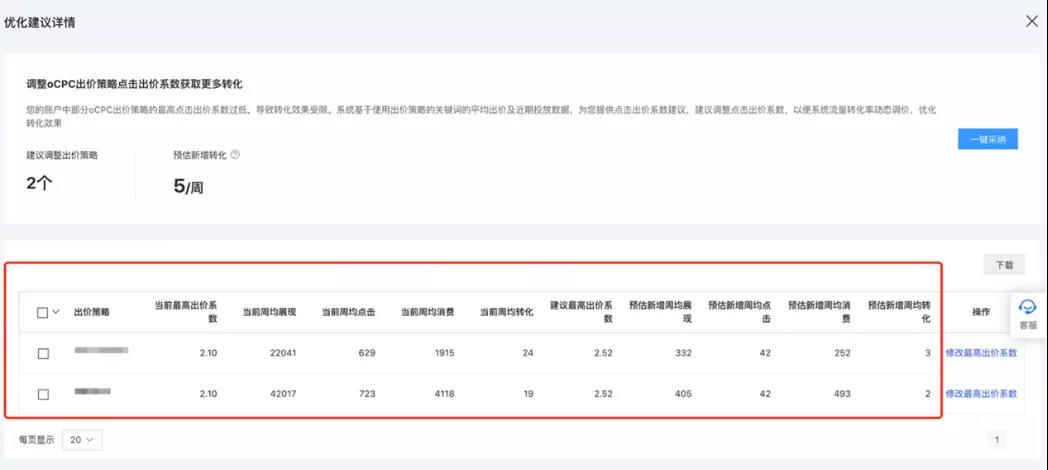The image size is (1048, 470).
Task: Click the 当前周均展现 column header
Action: [x=269, y=312]
